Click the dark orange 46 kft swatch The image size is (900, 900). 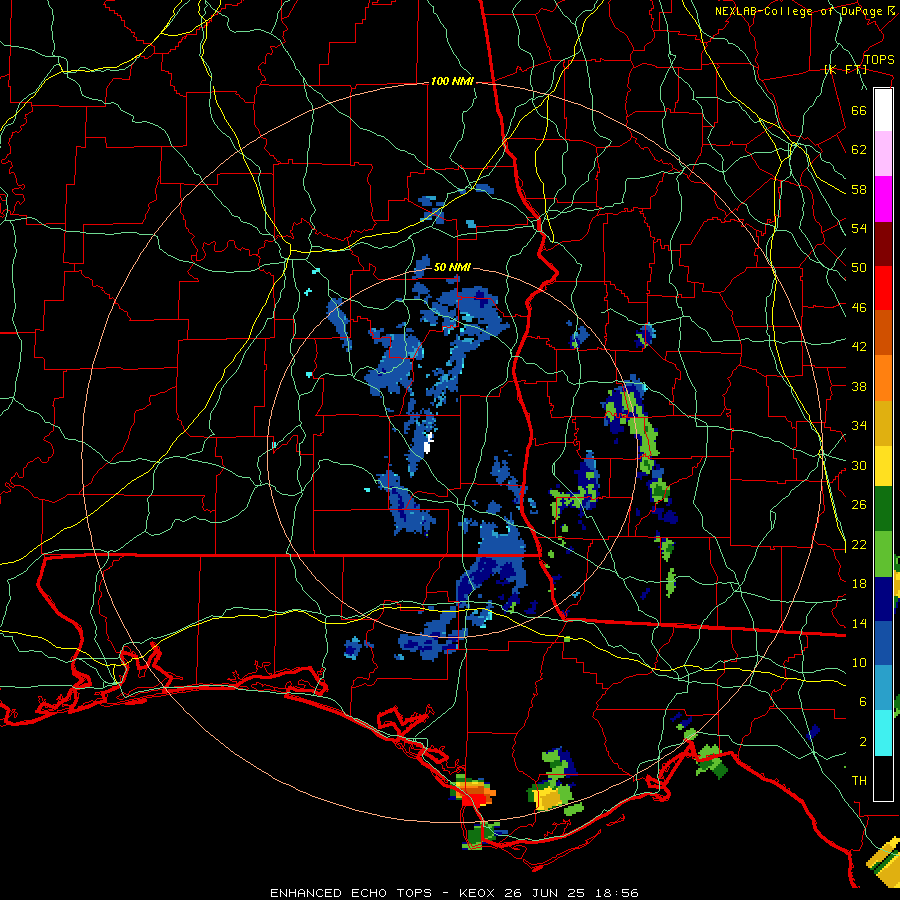[883, 333]
